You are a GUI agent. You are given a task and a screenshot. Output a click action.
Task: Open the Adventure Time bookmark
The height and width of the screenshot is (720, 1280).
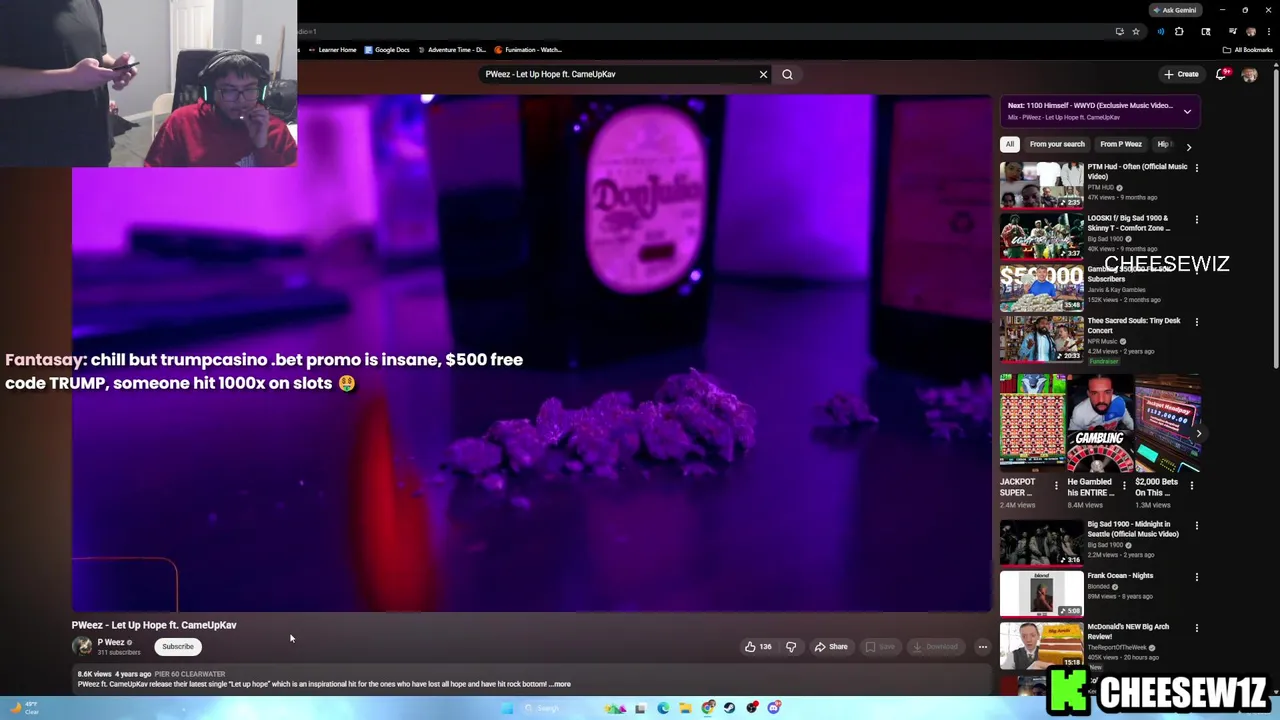pyautogui.click(x=452, y=50)
